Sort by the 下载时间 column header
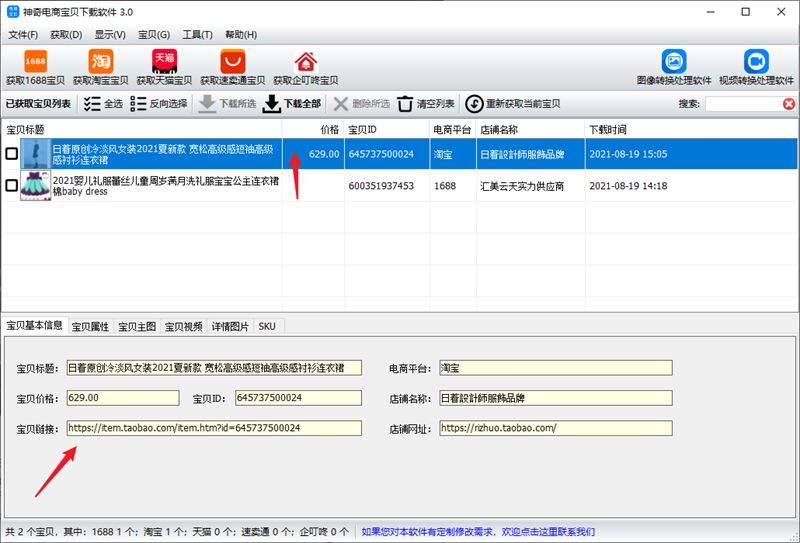This screenshot has height=543, width=800. tap(691, 130)
